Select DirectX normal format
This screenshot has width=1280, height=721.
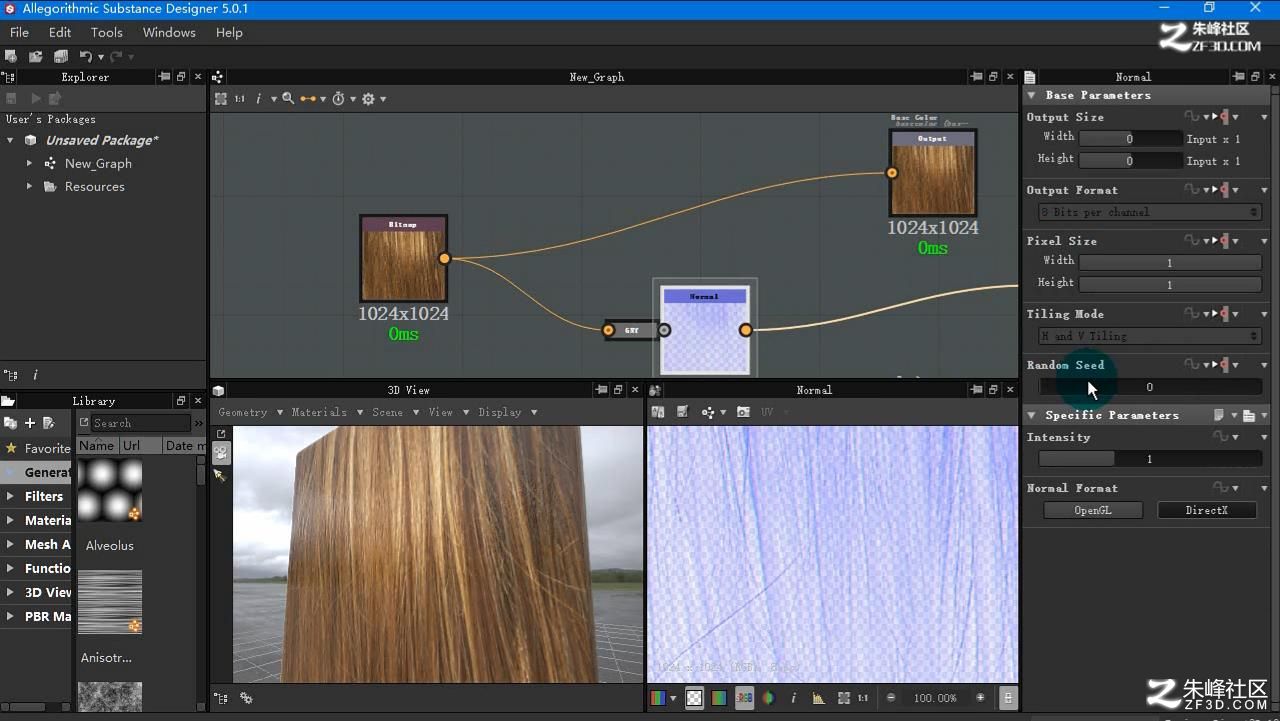1207,510
